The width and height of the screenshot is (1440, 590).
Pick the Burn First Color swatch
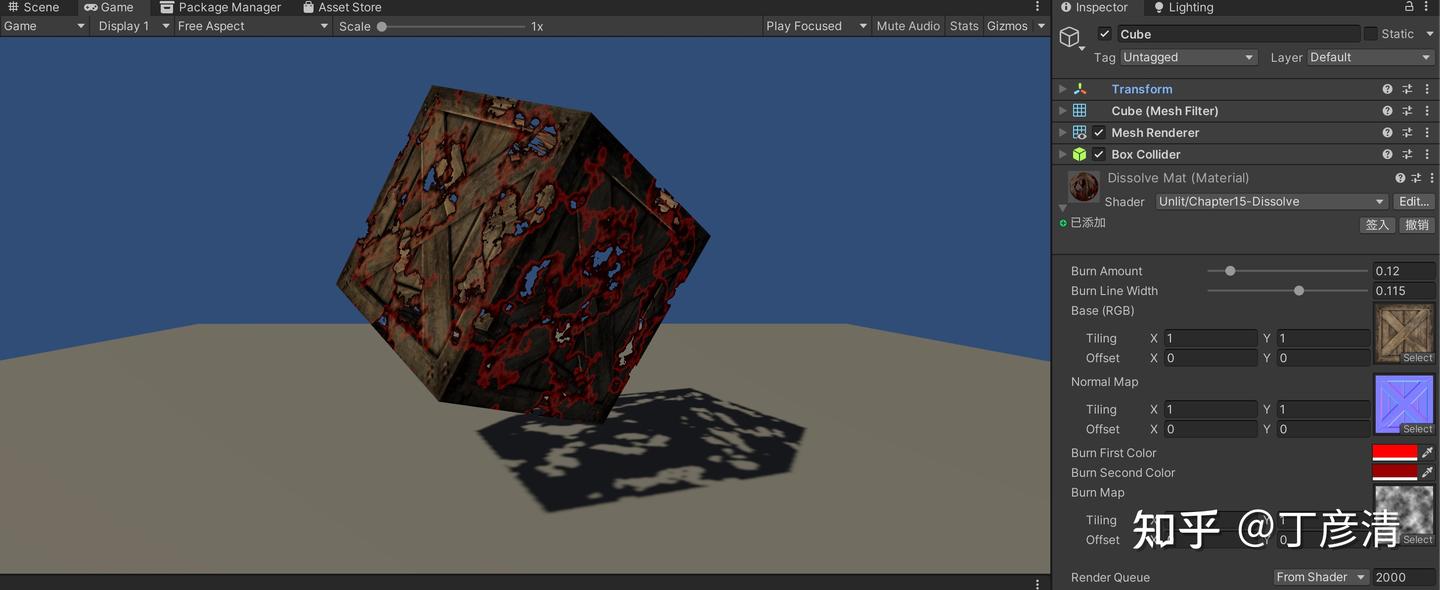coord(1396,452)
